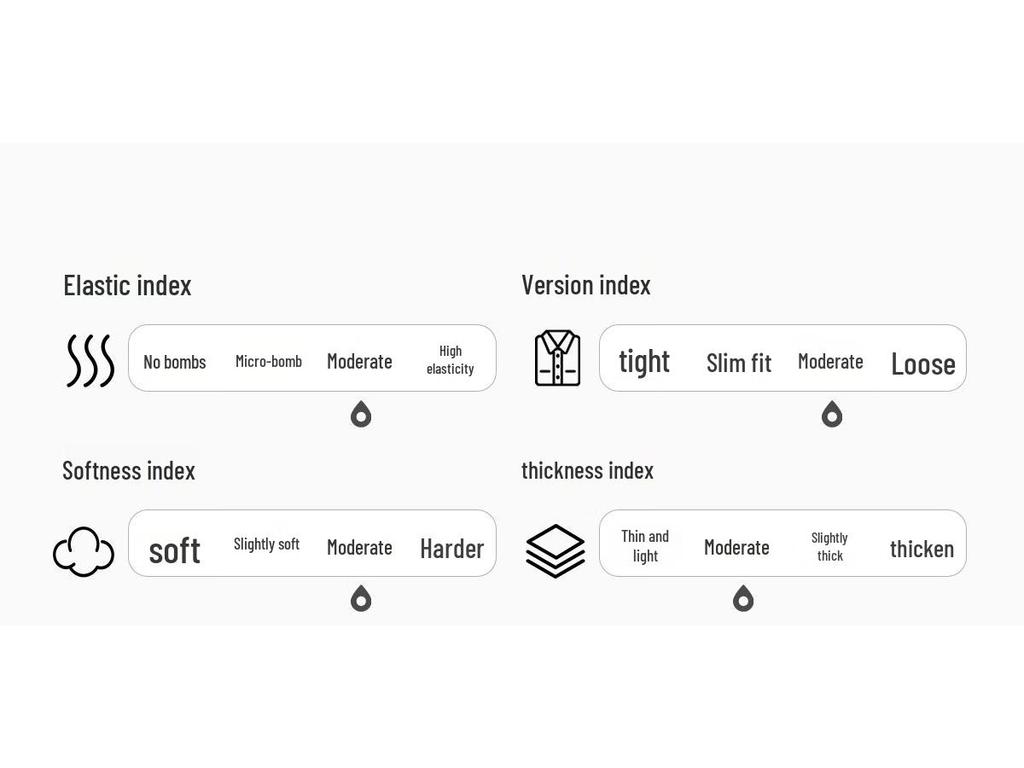Choose the "Slightly soft" option
The height and width of the screenshot is (768, 1024).
click(266, 545)
